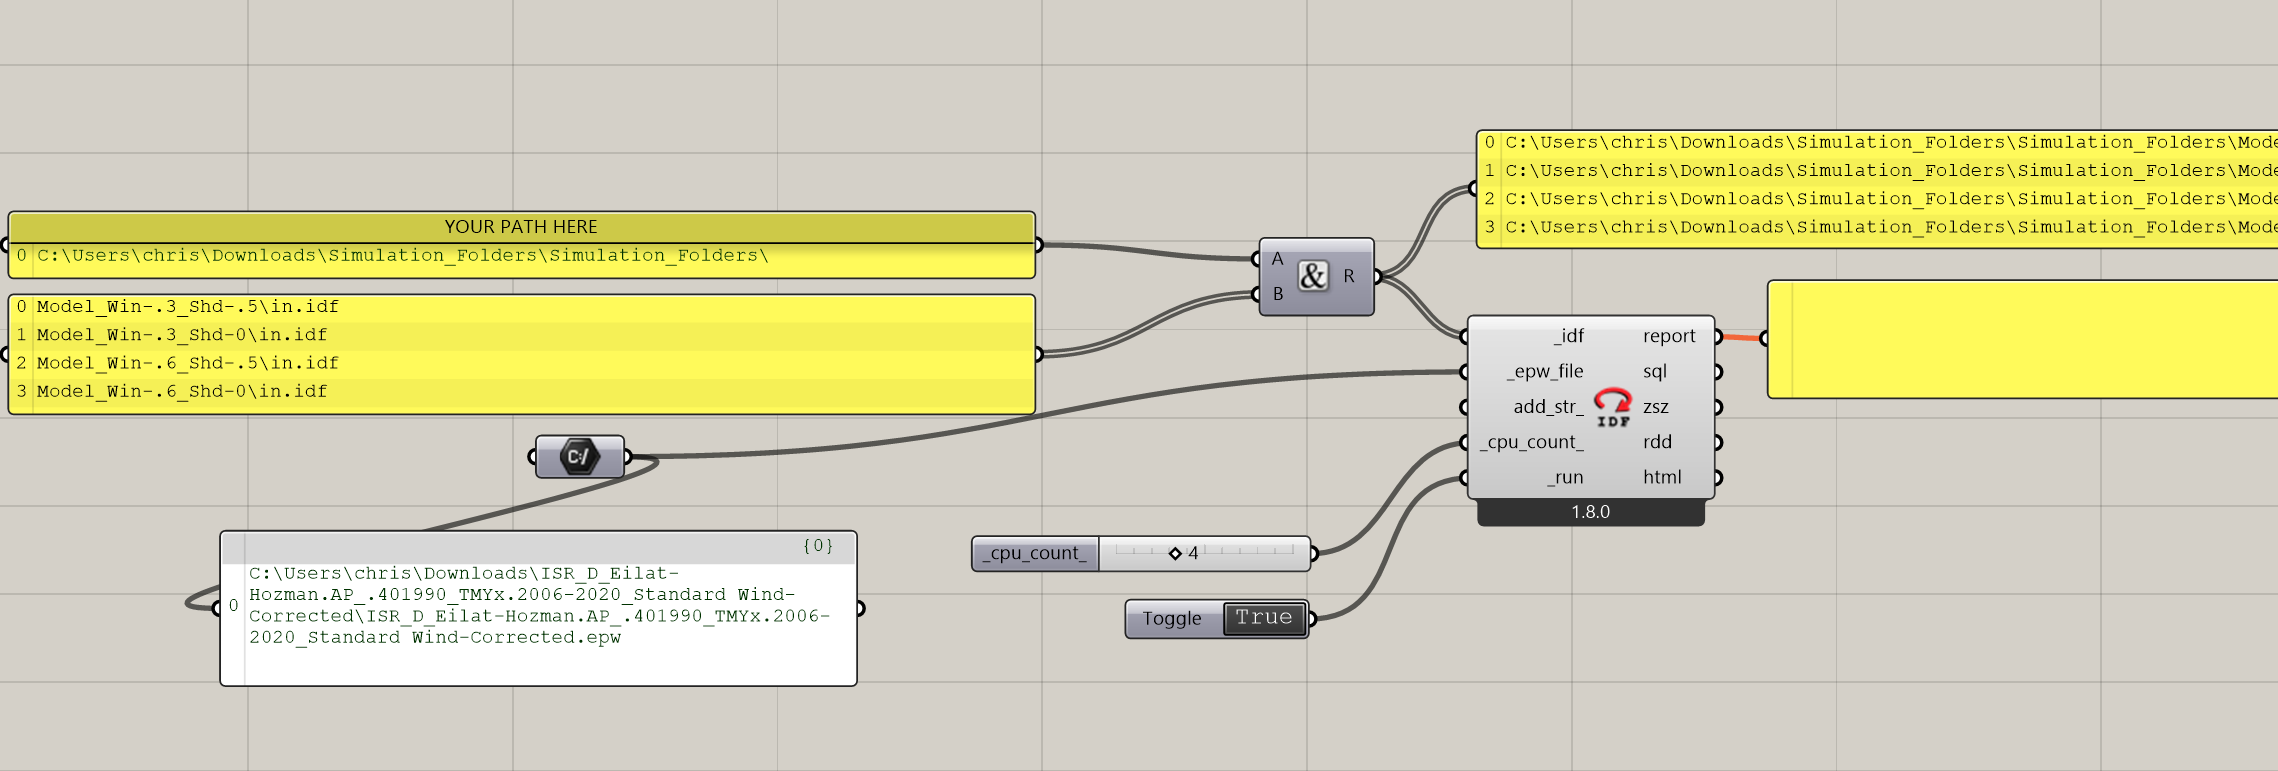2278x771 pixels.
Task: Select row Model_Win-.3_Shd-.5\in.idf
Action: pos(521,307)
